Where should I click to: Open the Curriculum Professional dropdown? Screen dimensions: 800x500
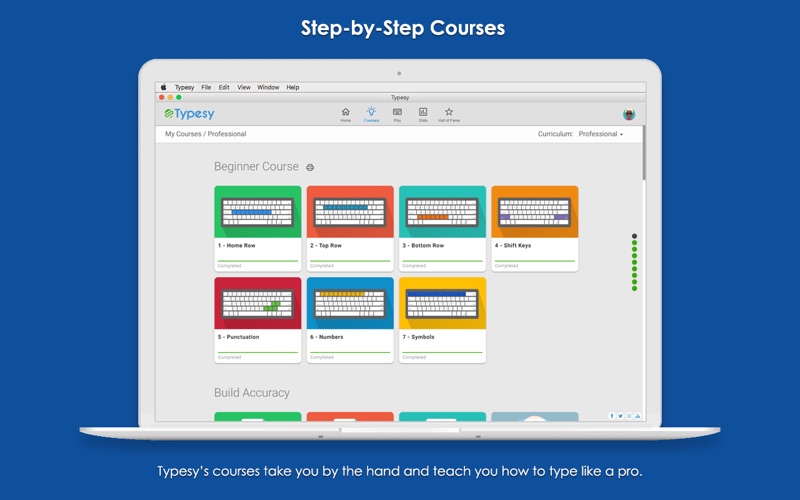[x=601, y=134]
